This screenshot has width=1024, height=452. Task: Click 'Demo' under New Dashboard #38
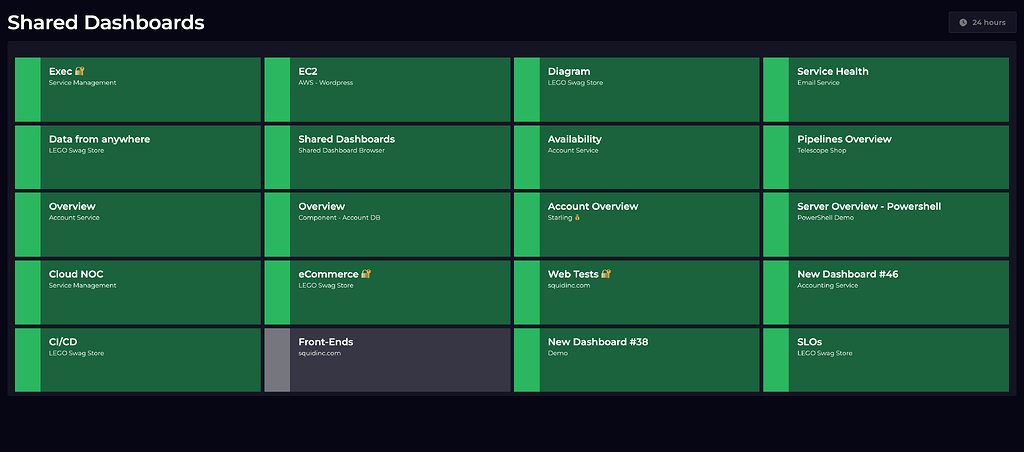(x=558, y=353)
